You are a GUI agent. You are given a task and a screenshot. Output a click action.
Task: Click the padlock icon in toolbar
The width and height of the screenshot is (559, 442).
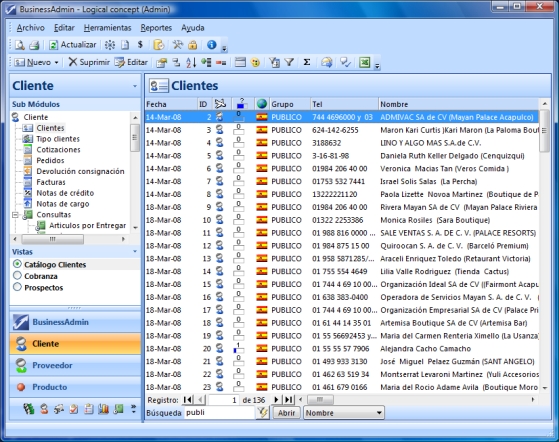click(193, 45)
